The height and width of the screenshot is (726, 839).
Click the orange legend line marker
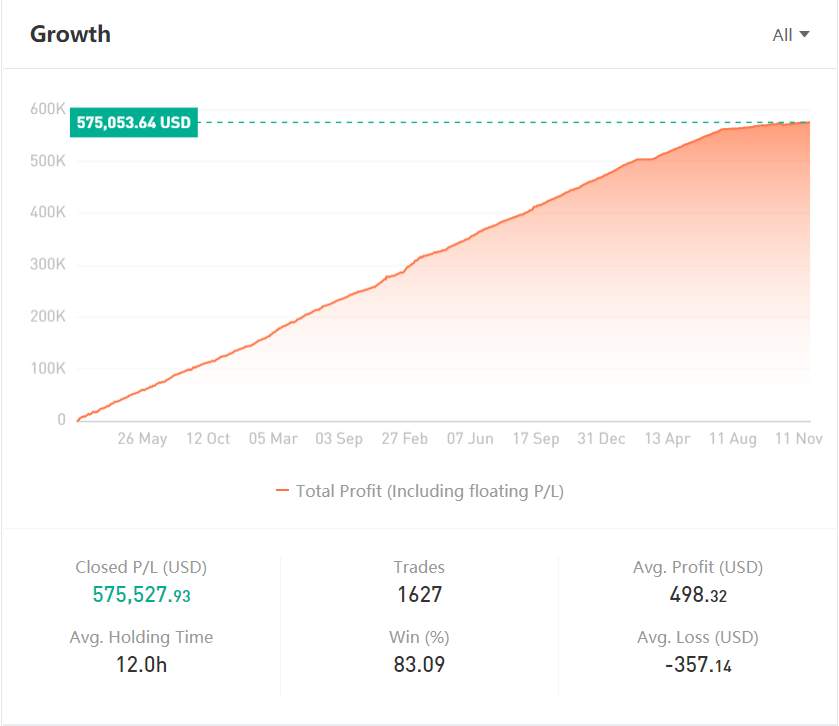(x=282, y=490)
